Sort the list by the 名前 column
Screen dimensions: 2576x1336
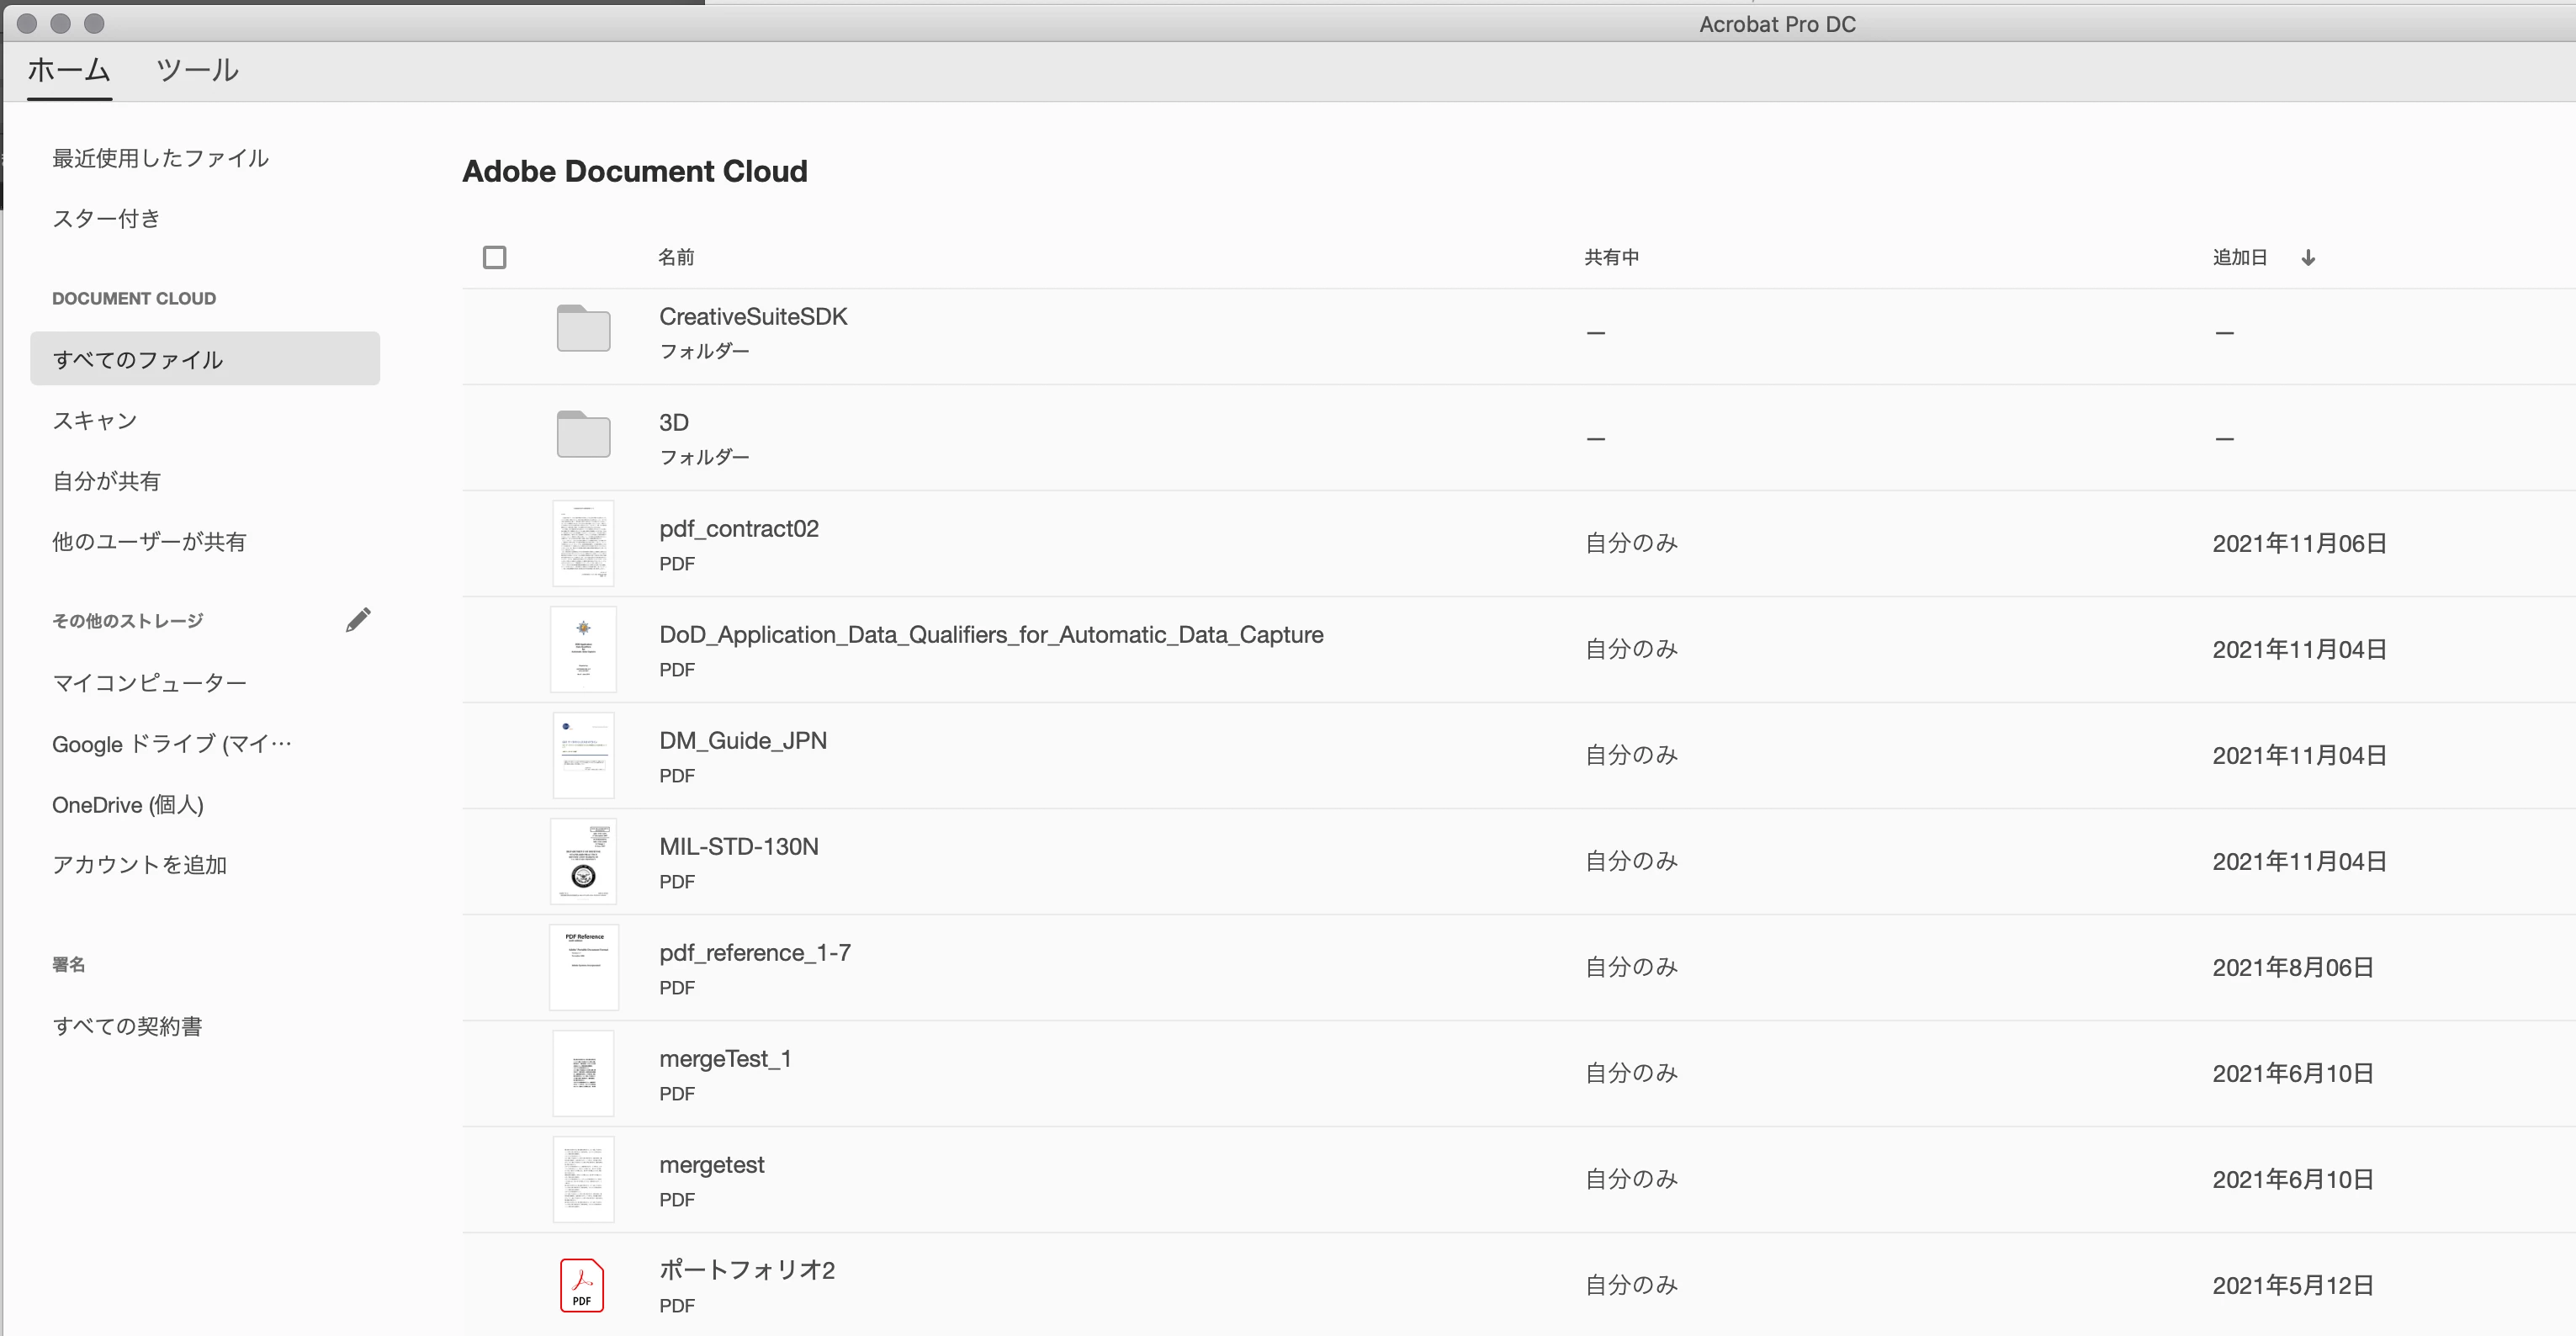(676, 258)
